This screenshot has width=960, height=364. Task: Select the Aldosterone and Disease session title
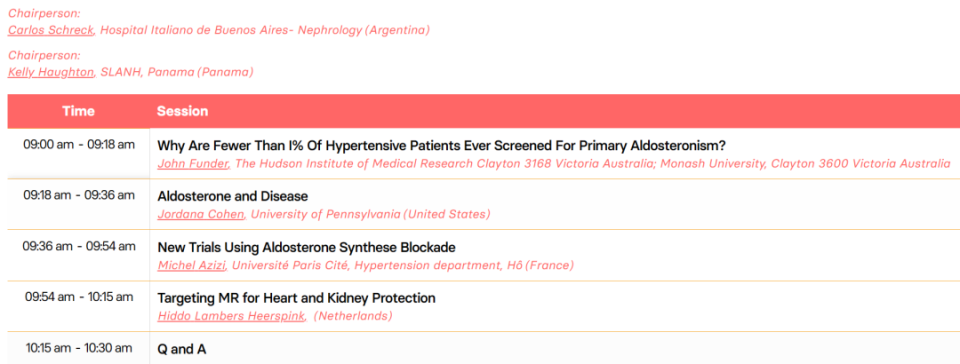click(233, 196)
